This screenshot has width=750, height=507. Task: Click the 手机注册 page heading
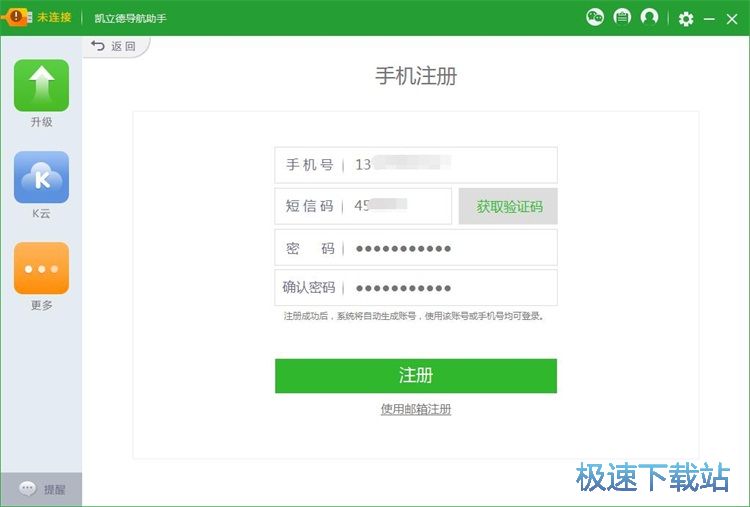416,76
